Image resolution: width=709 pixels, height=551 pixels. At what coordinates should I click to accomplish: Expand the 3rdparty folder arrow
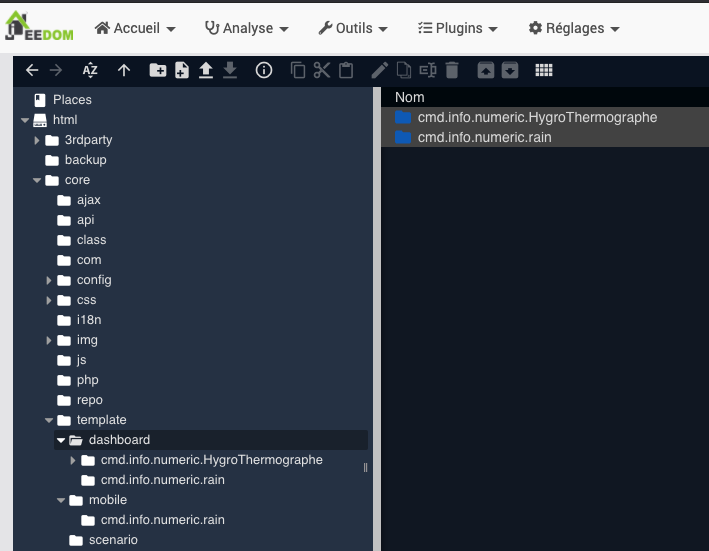37,140
